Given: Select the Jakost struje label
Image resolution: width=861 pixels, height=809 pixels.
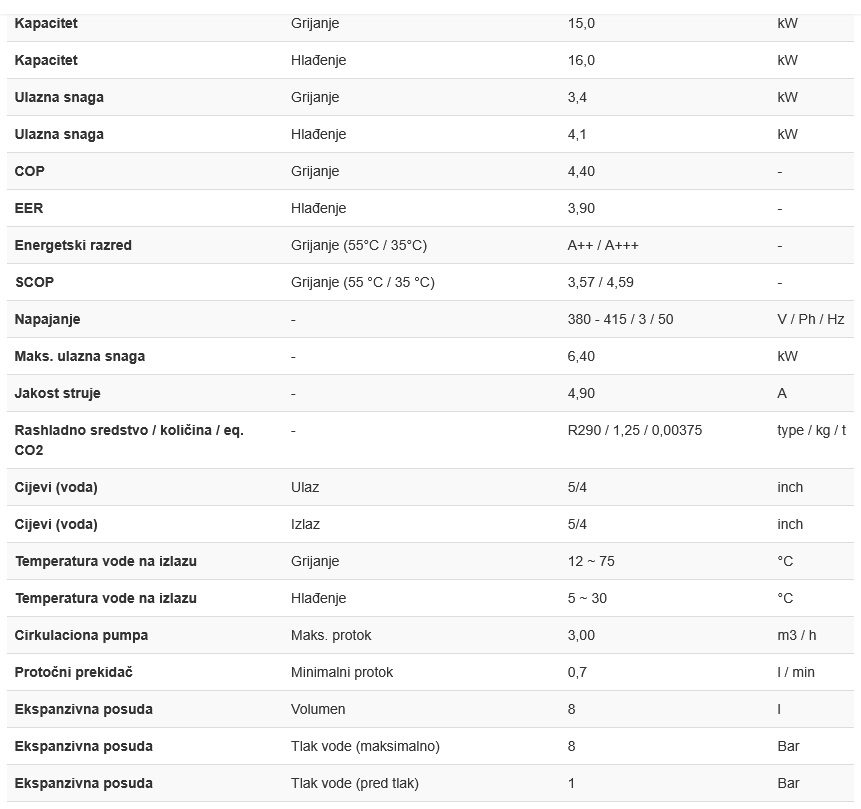Looking at the screenshot, I should coord(58,393).
